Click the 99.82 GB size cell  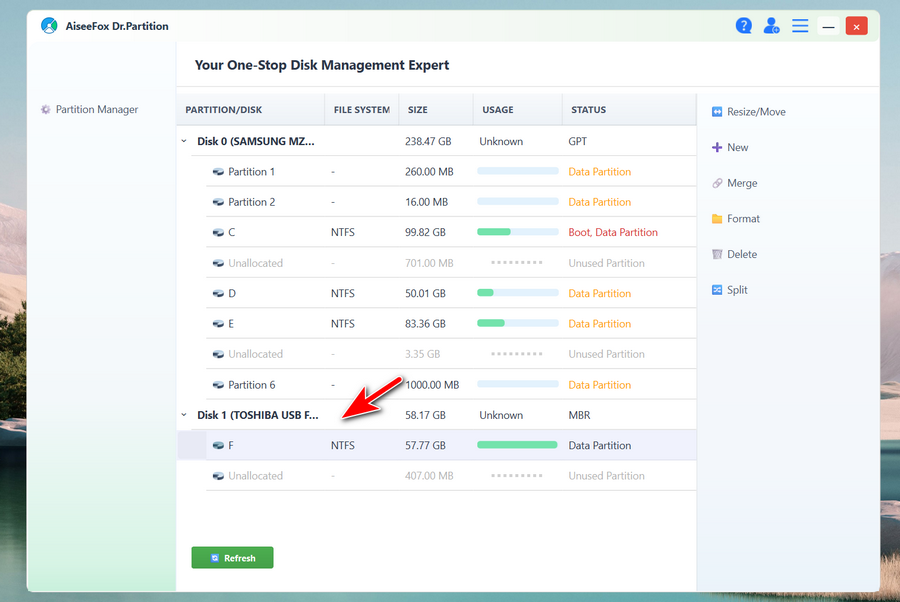pyautogui.click(x=425, y=232)
